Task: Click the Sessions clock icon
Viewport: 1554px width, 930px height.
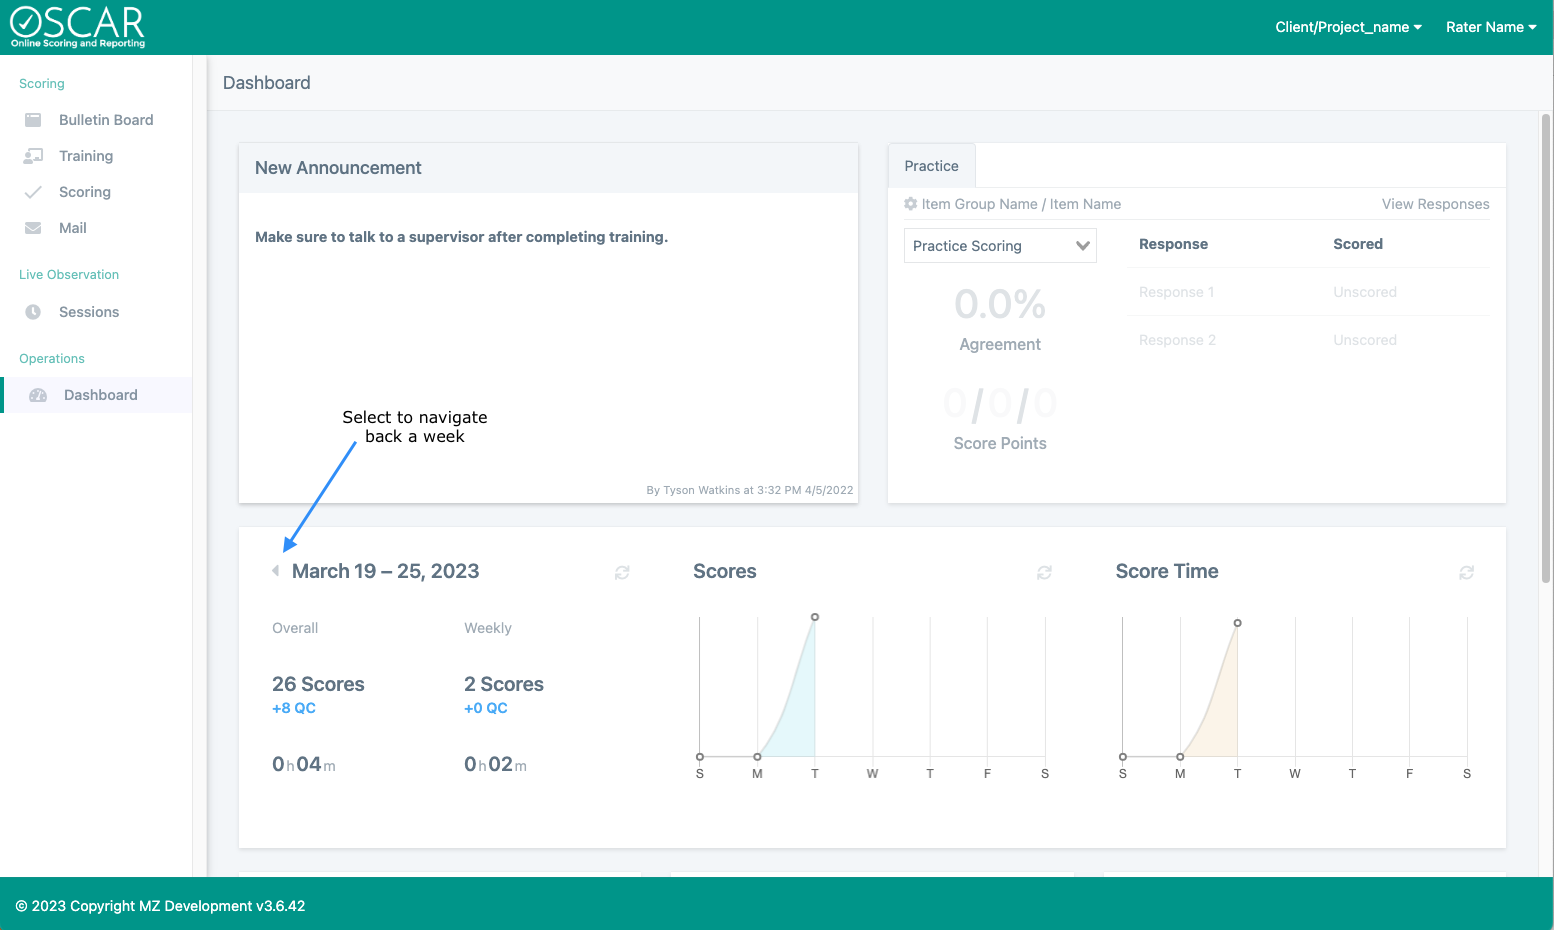Action: coord(33,312)
